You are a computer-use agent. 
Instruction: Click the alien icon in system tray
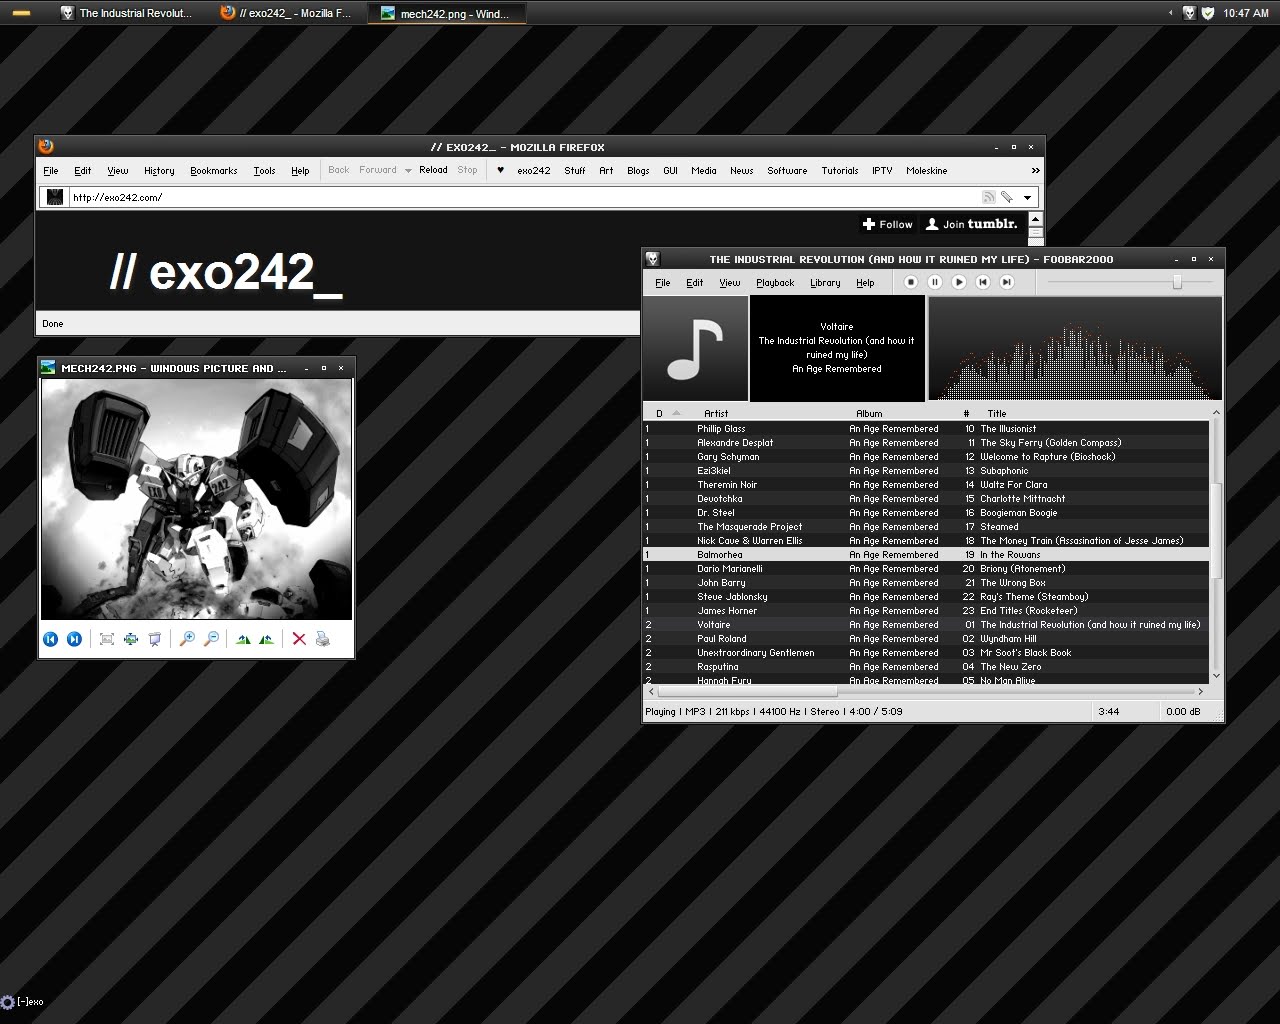pos(1189,13)
